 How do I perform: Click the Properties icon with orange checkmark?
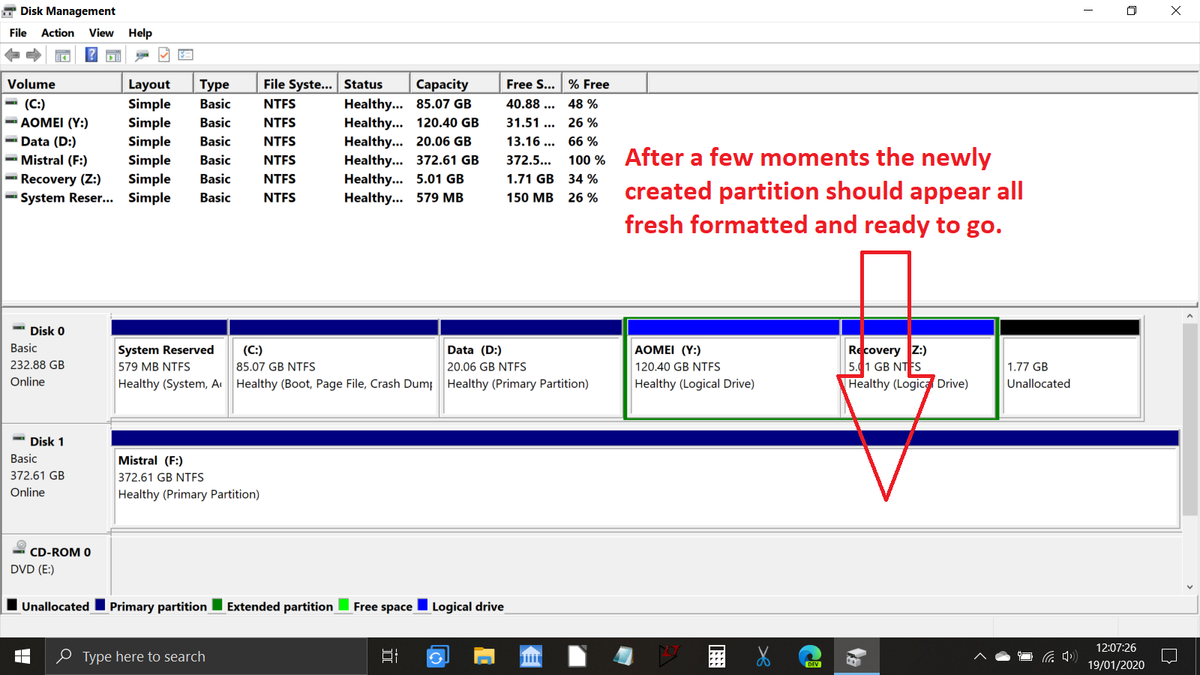click(x=164, y=55)
